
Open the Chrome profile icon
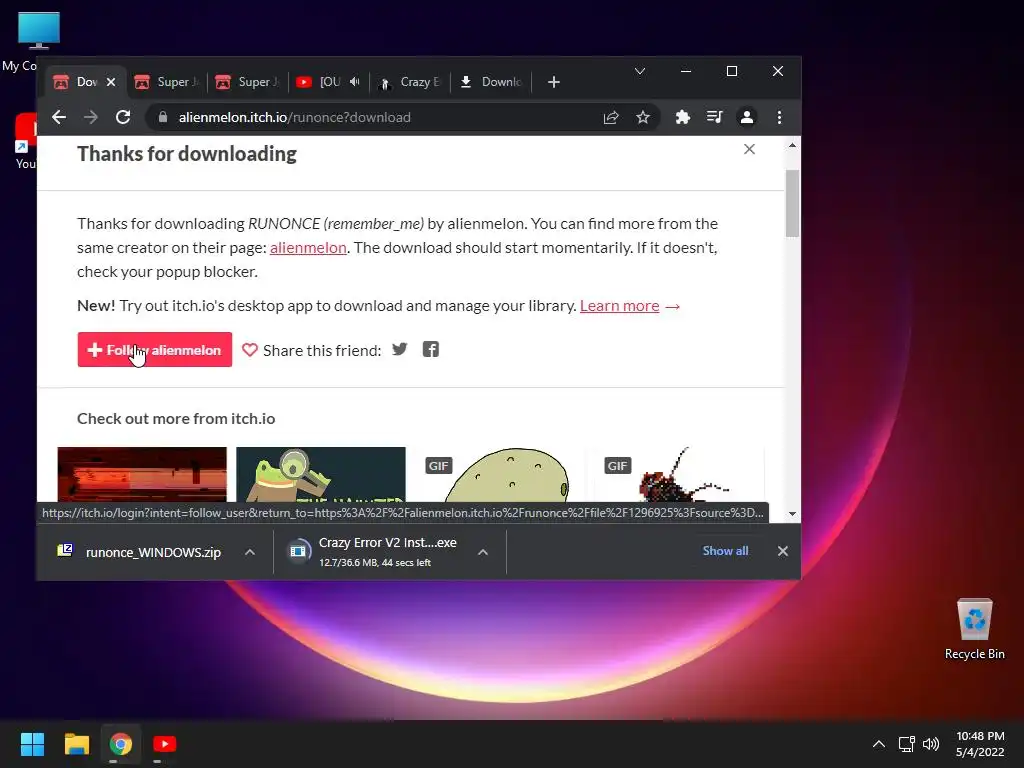click(746, 118)
